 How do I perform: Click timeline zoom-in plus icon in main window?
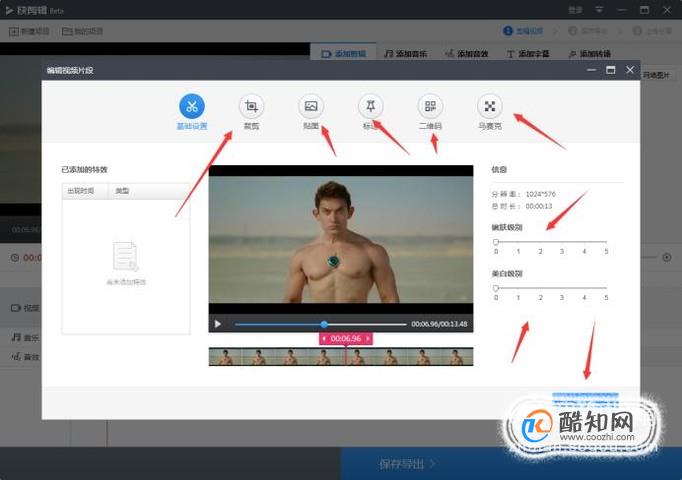tap(667, 257)
